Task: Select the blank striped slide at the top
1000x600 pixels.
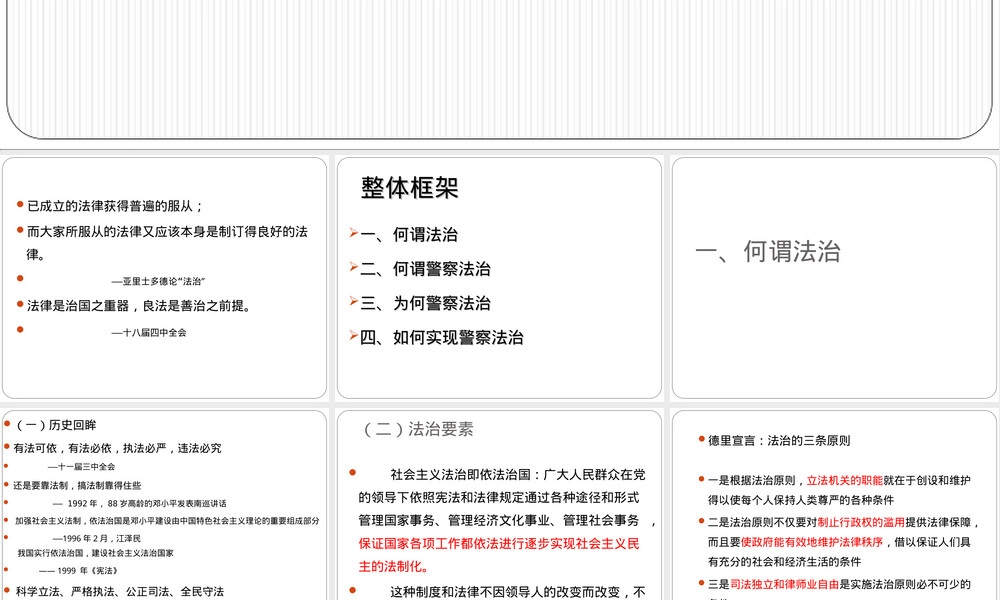Action: click(x=500, y=69)
